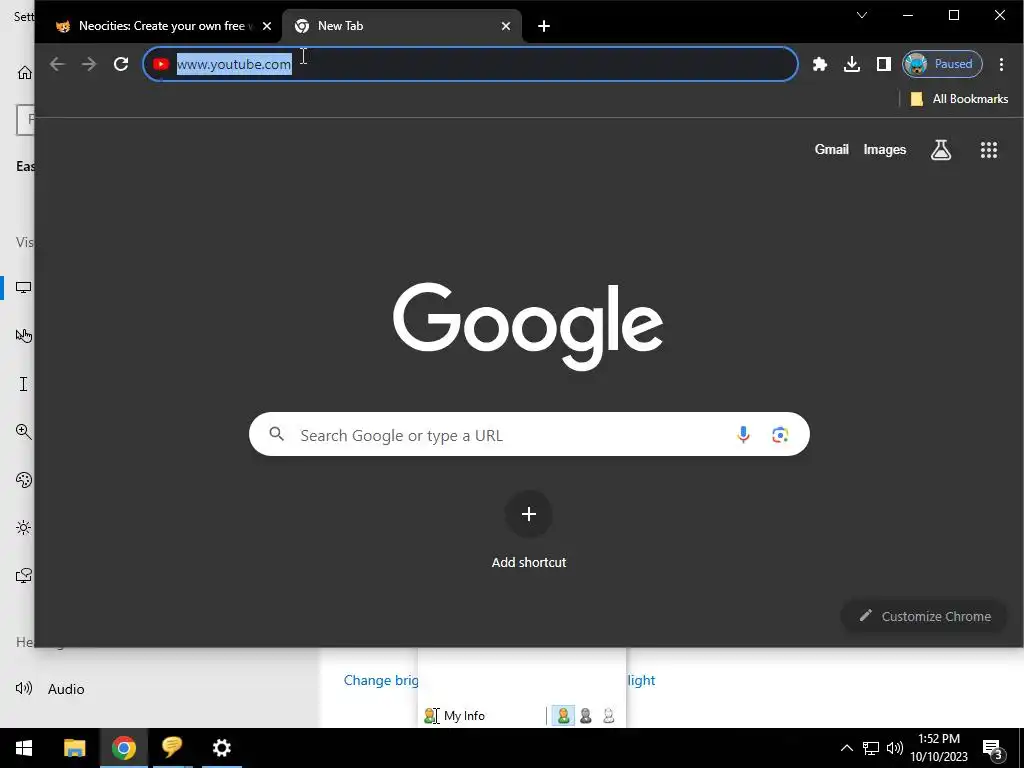Open volume control tray icon
1024x768 pixels.
click(895, 748)
